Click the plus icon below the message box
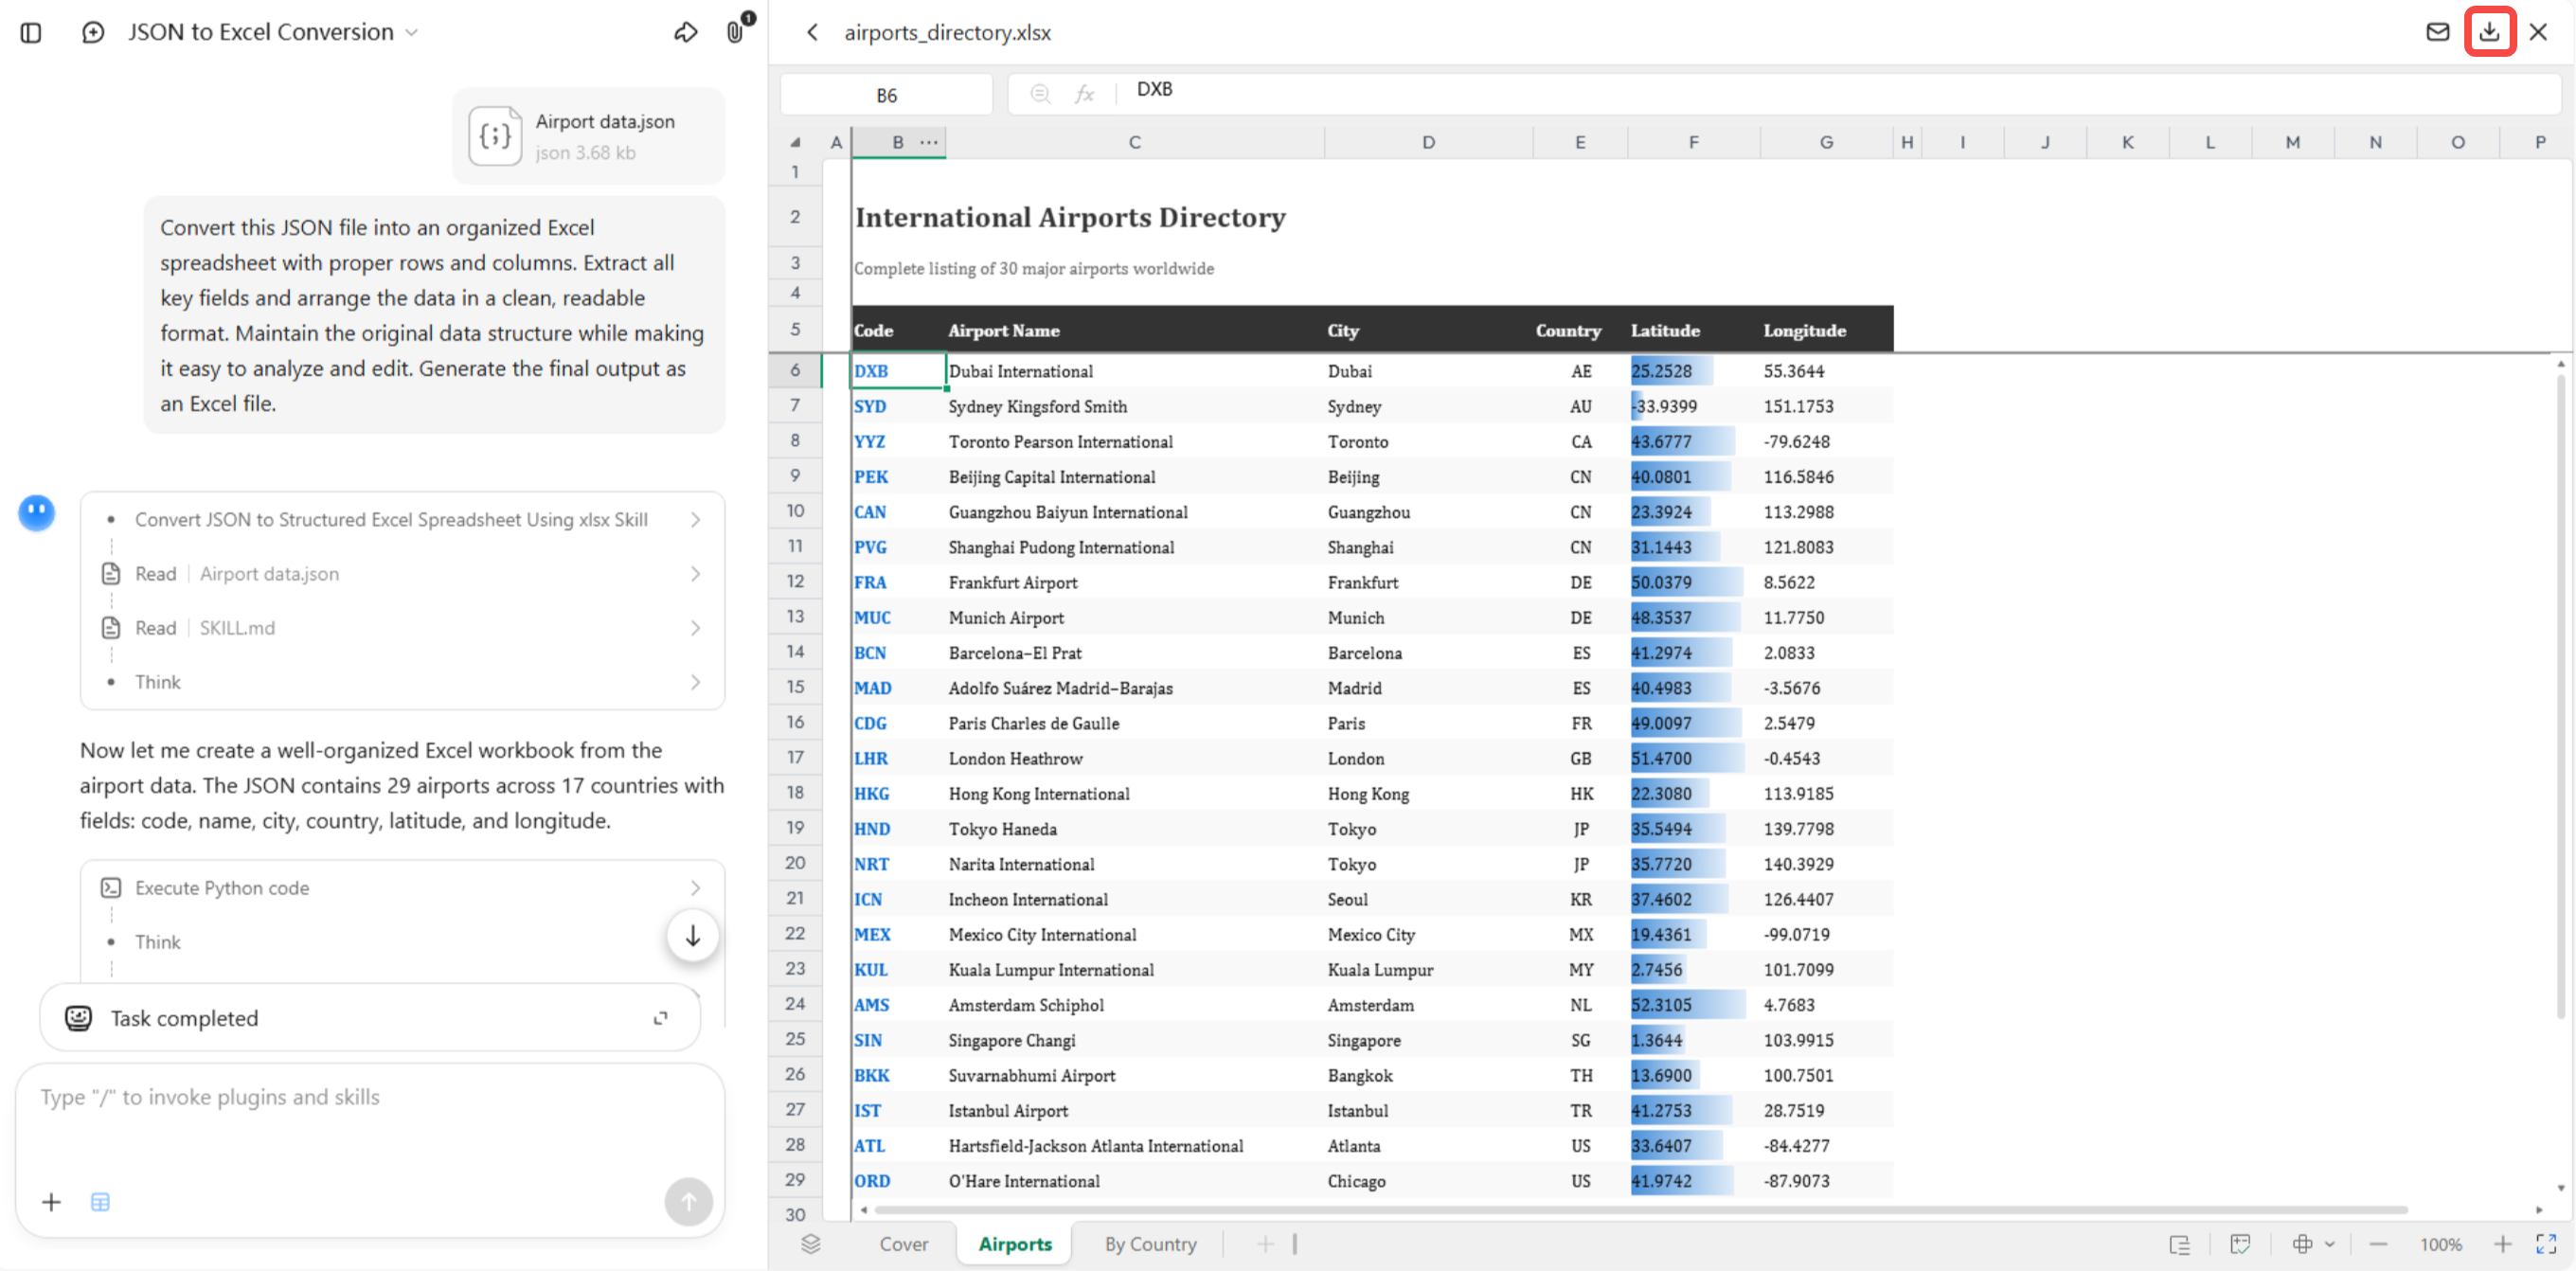Viewport: 2576px width, 1271px height. click(51, 1201)
